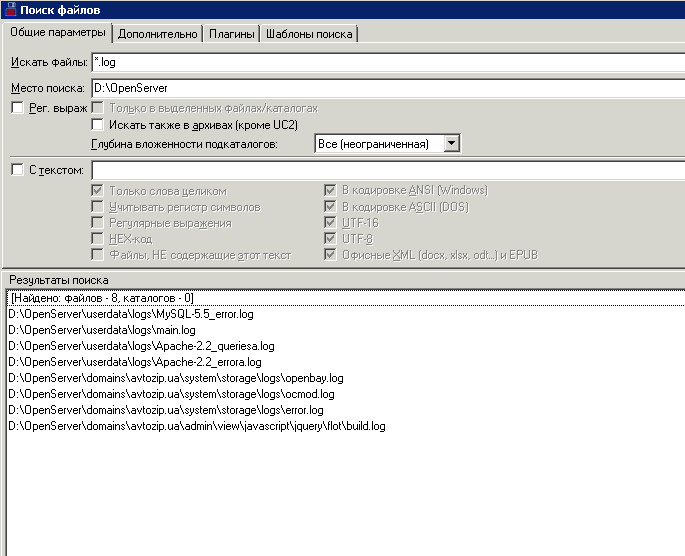Select MySQL-5.5_error.log in results
Screen dimensions: 685x556
pos(131,314)
